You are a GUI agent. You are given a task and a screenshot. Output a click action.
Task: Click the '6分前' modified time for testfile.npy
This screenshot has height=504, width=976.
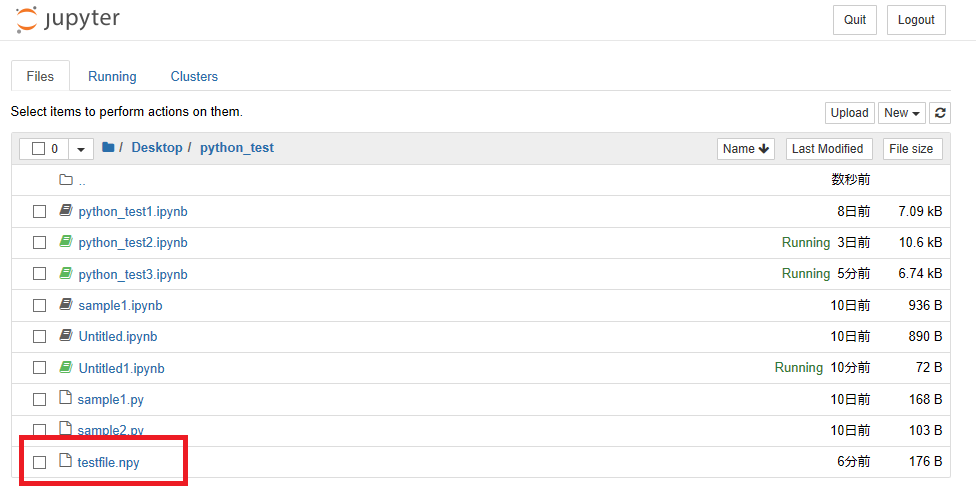click(853, 462)
